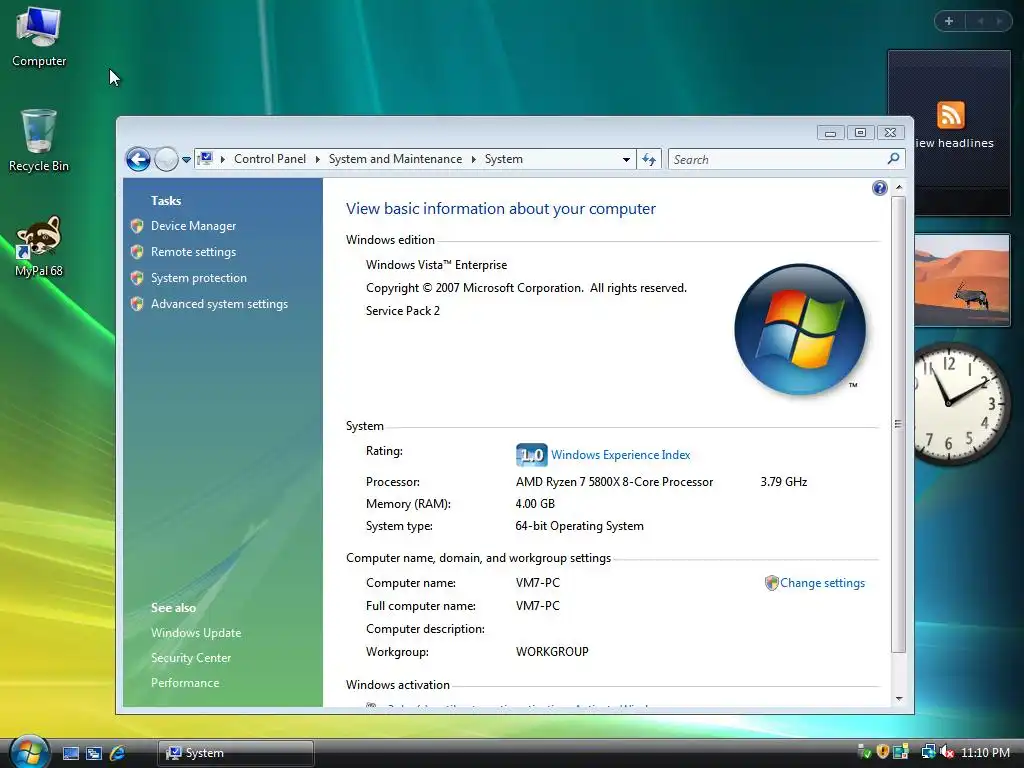1024x768 pixels.
Task: Open the recent pages dropdown arrow
Action: coord(186,159)
